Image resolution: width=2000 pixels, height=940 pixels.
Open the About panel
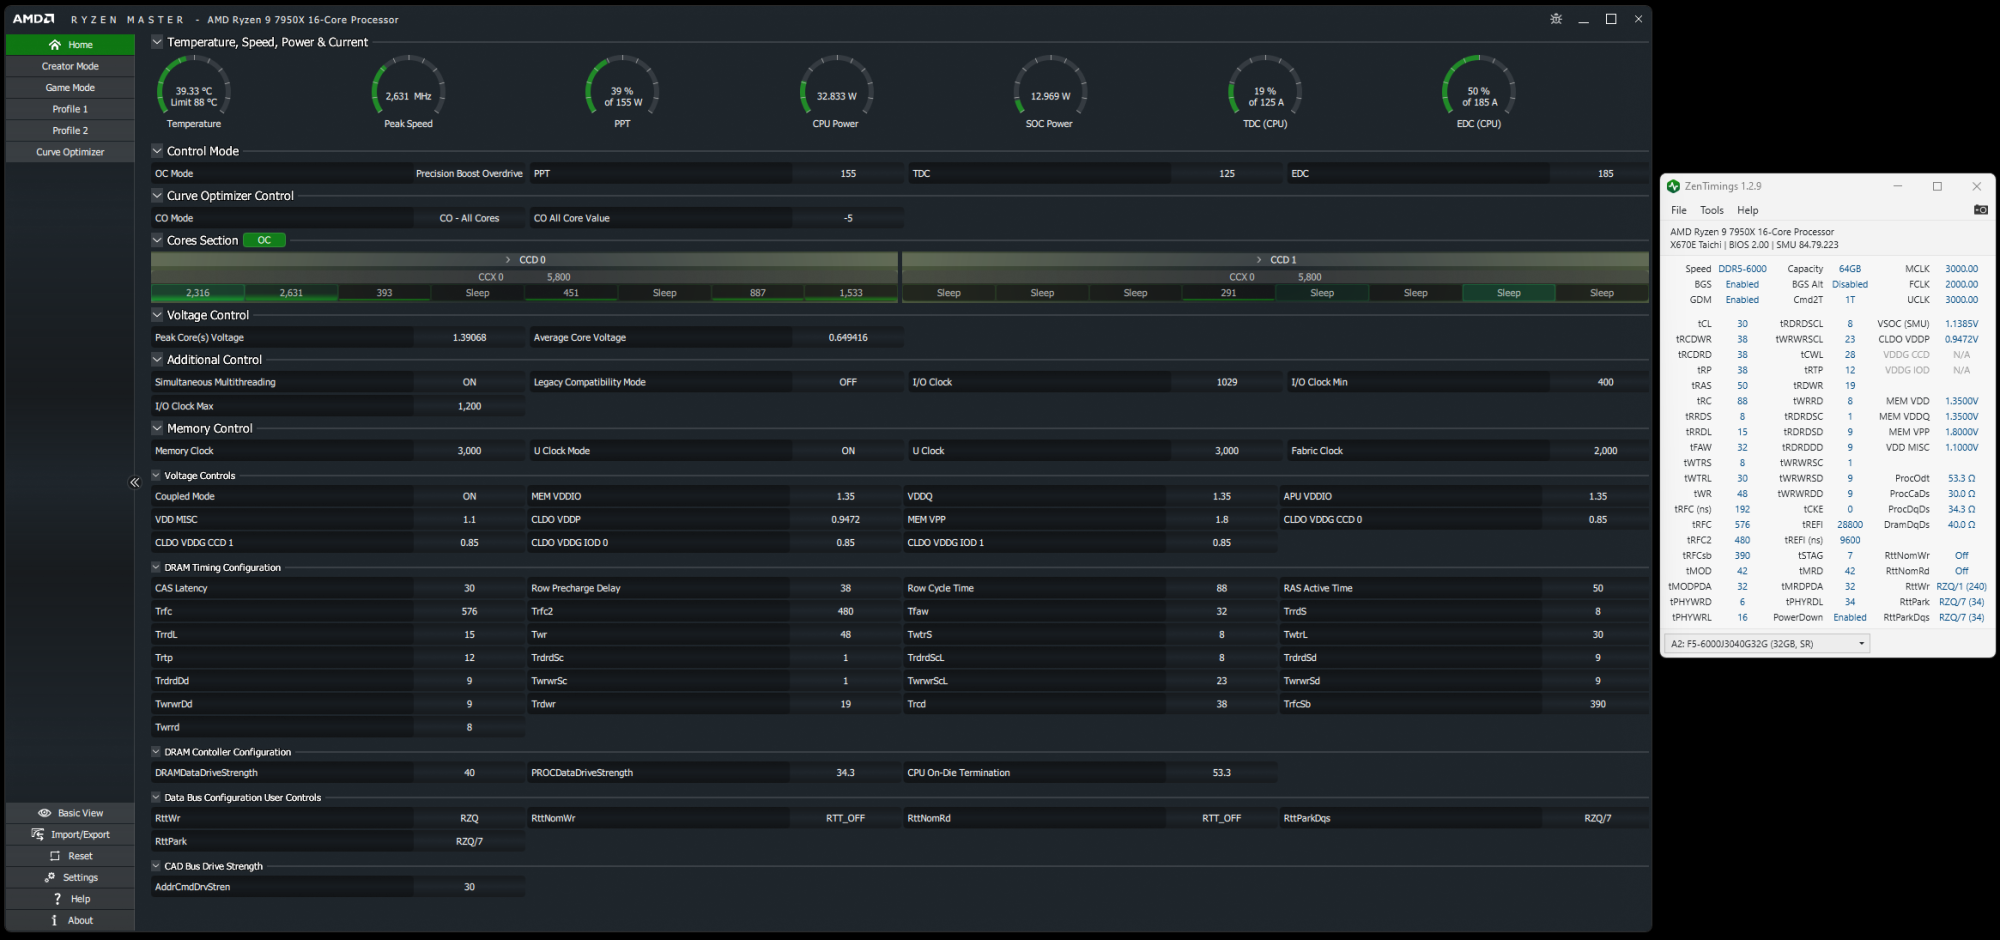69,919
